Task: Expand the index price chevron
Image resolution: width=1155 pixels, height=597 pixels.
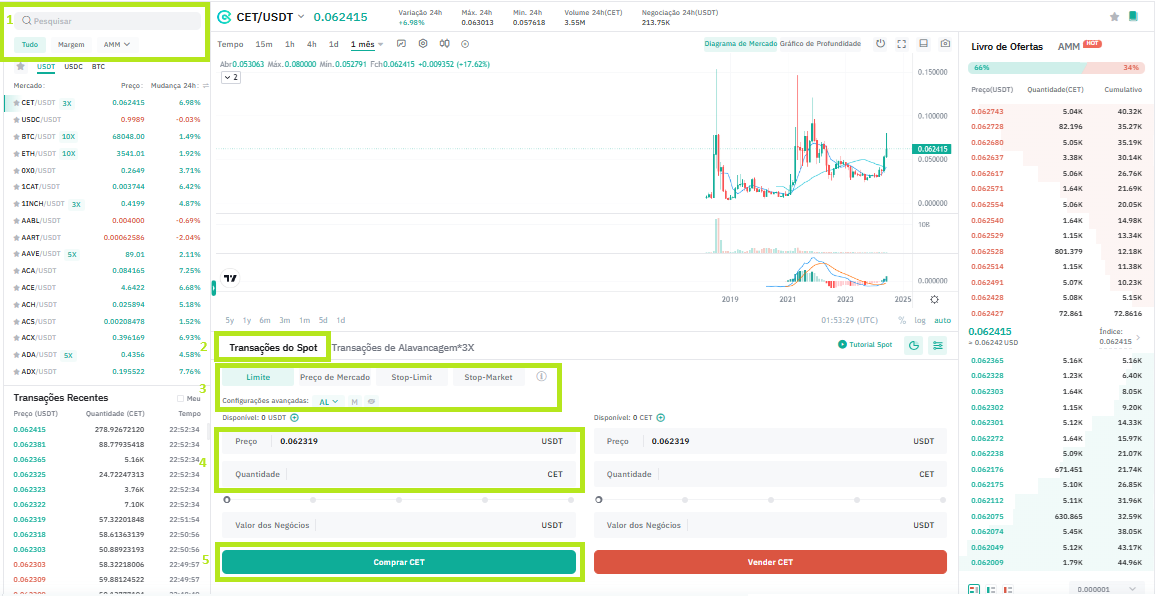Action: click(x=1137, y=337)
